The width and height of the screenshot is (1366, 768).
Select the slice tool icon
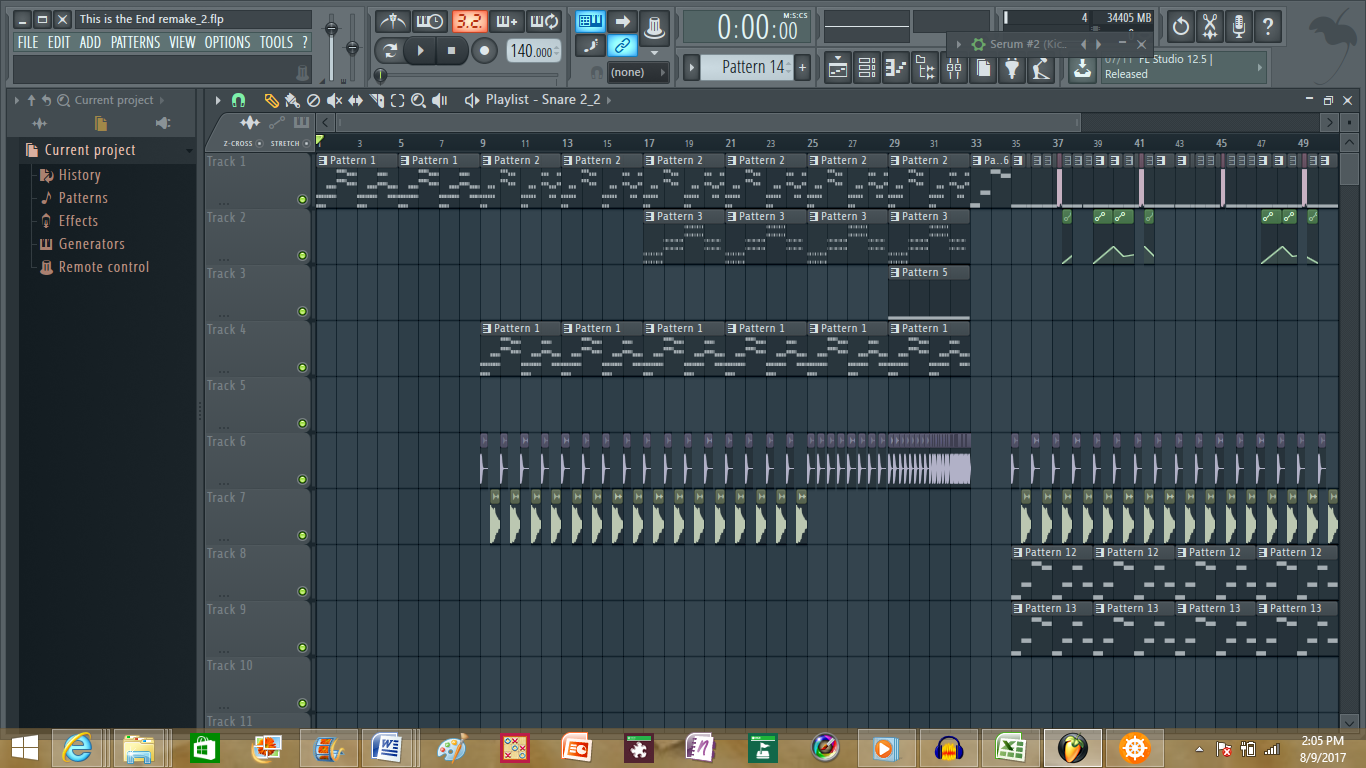point(377,100)
